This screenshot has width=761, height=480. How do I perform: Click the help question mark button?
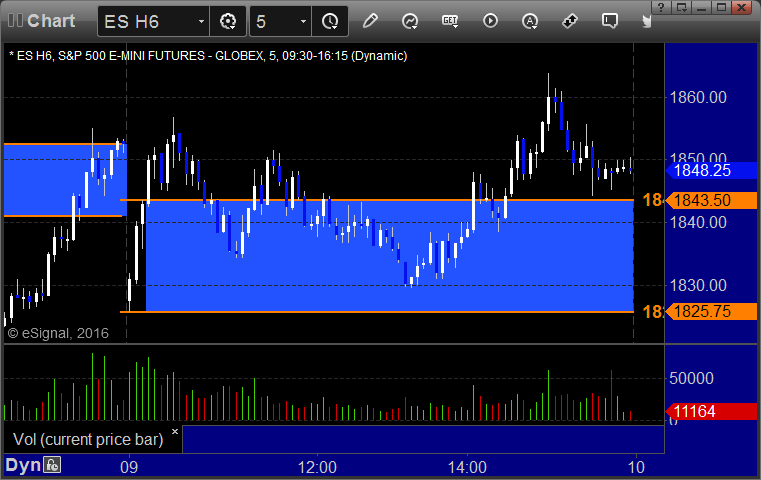(x=662, y=7)
